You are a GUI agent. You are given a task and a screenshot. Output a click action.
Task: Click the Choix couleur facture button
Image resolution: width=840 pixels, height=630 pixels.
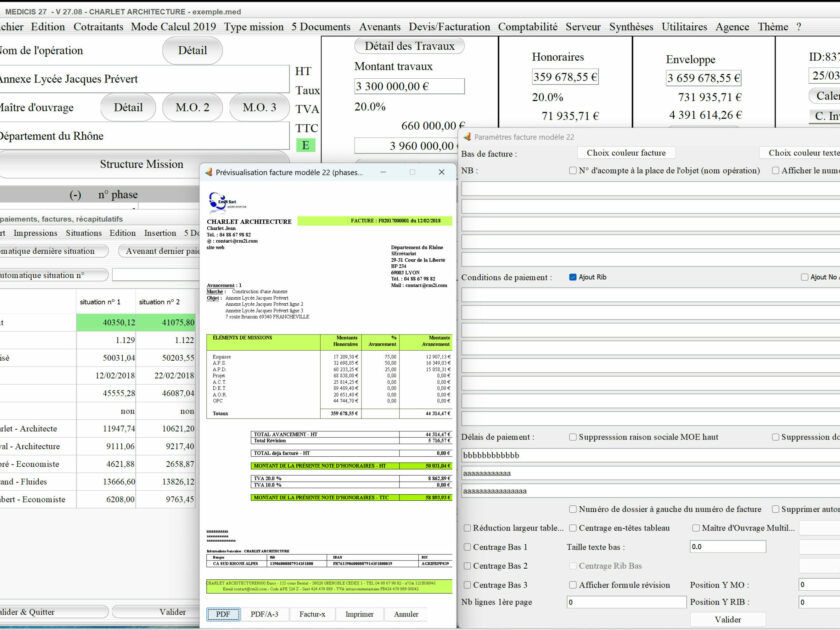[626, 153]
